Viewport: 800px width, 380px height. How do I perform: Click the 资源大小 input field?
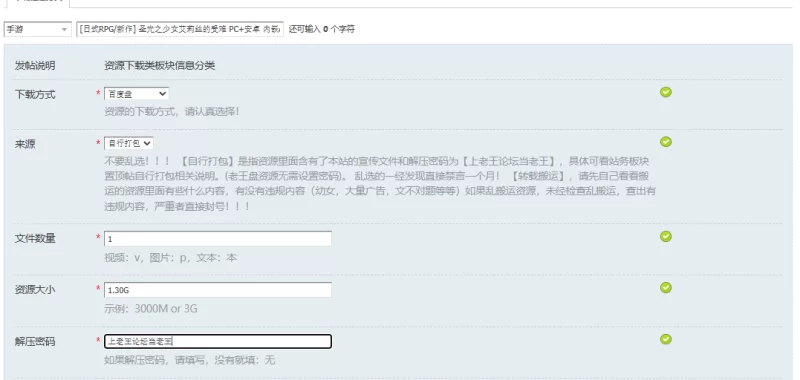pyautogui.click(x=218, y=290)
